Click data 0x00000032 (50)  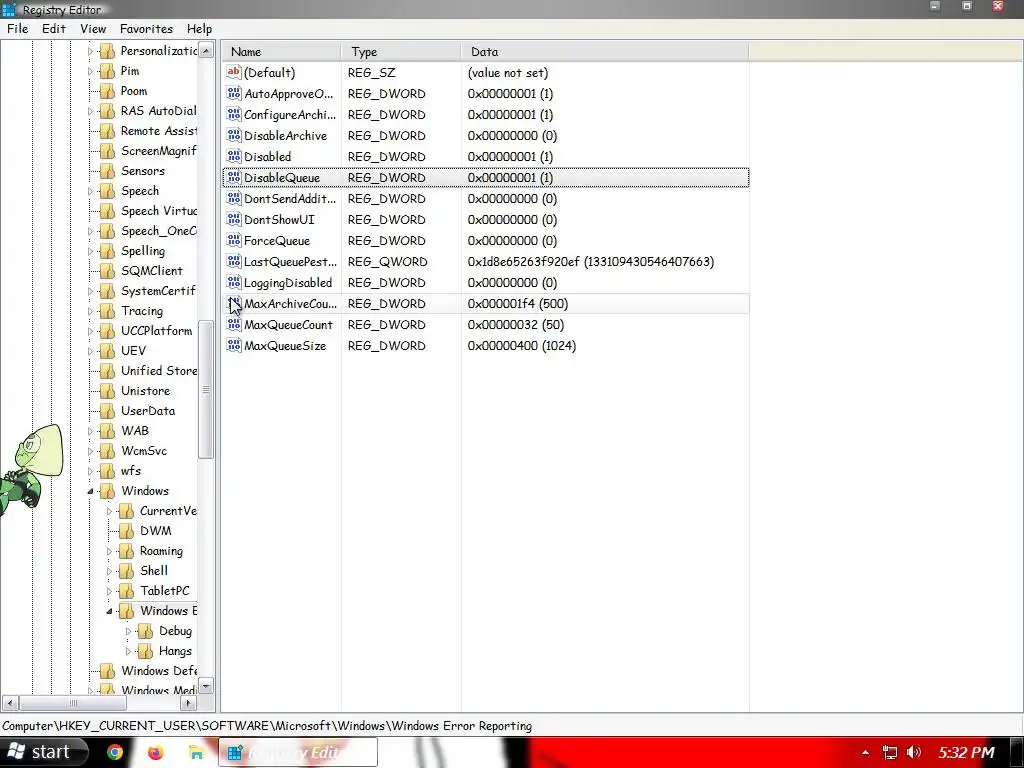516,325
